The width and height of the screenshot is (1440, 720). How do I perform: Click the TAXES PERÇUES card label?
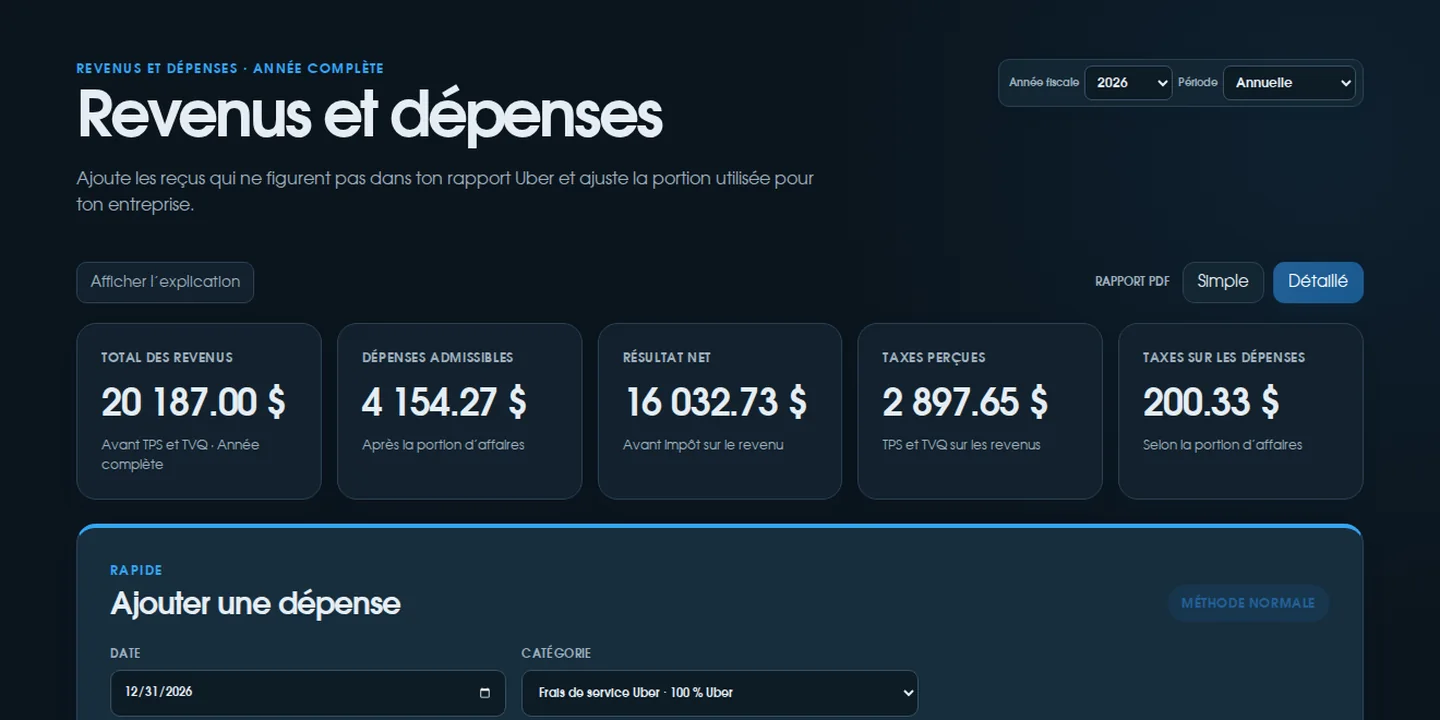point(934,357)
